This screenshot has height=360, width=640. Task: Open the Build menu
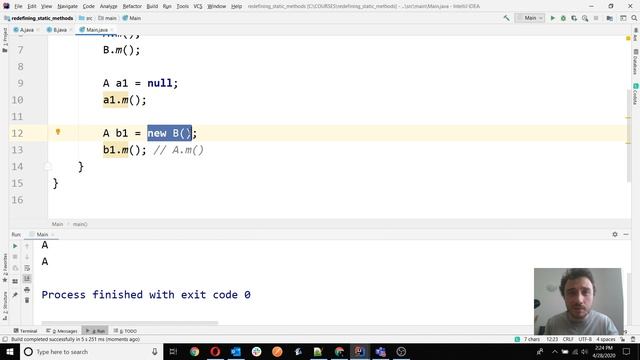(152, 6)
